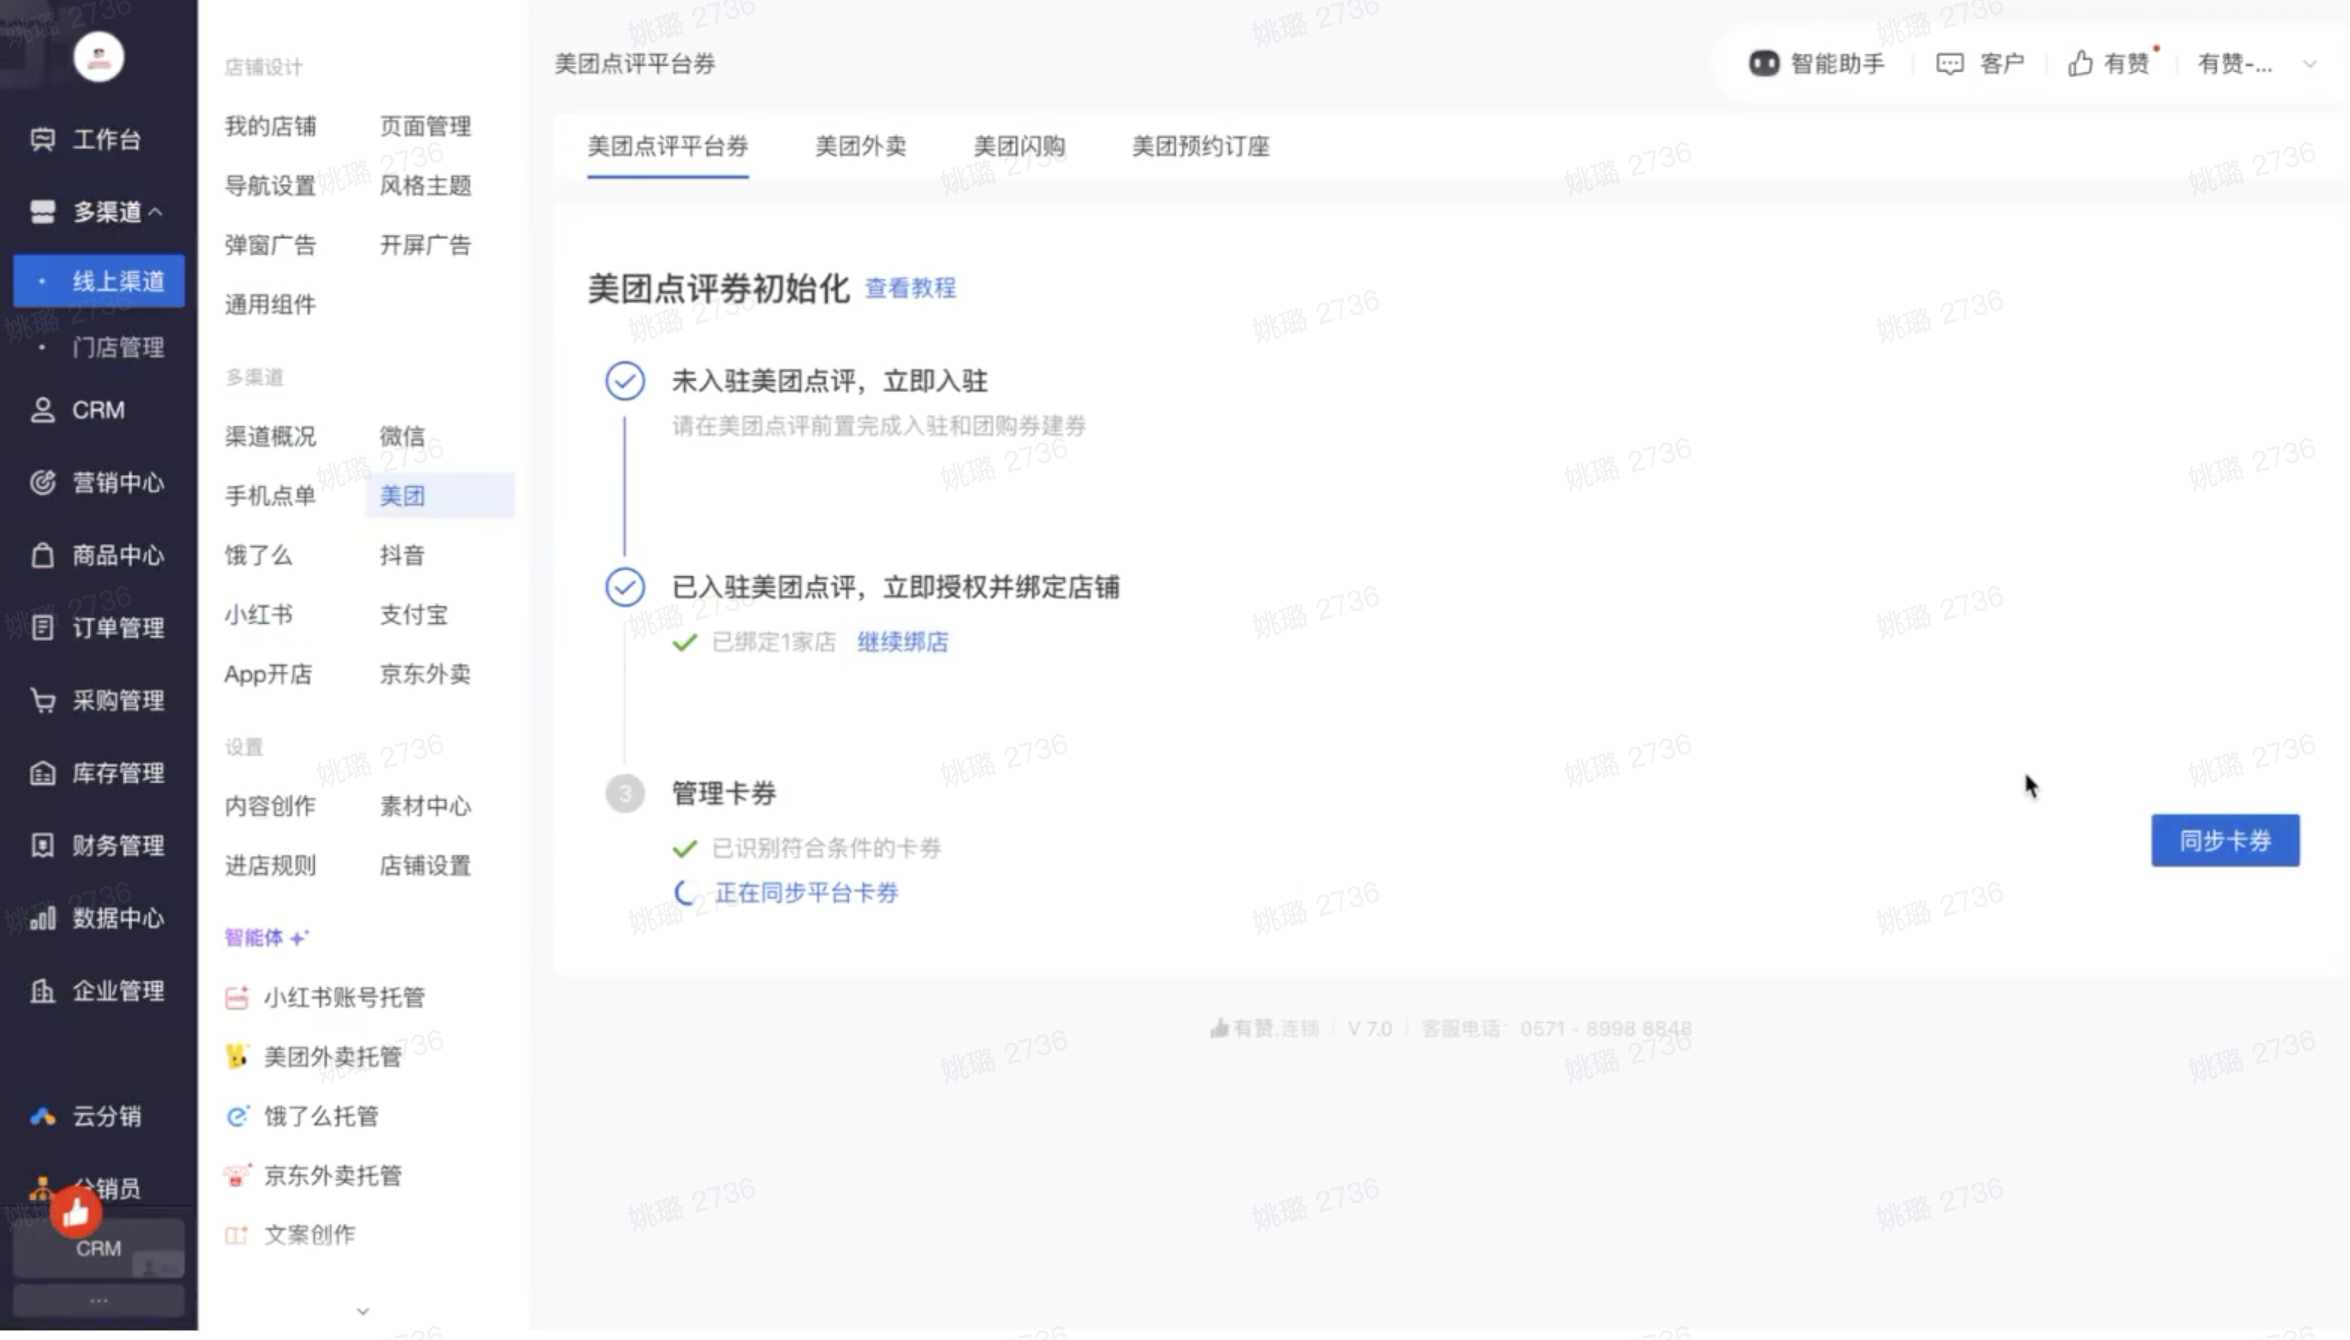The image size is (2350, 1340).
Task: Open 采购管理 cart icon in sidebar
Action: pos(42,700)
